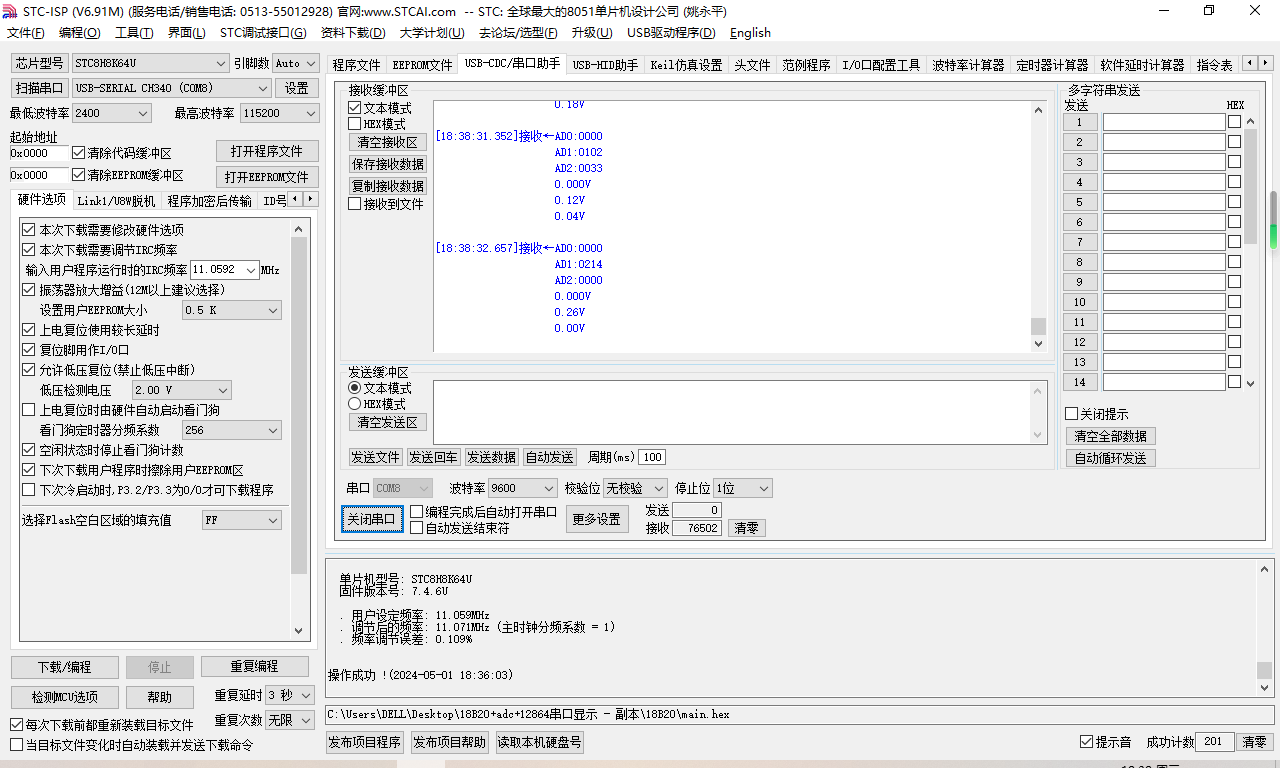The image size is (1280, 768).
Task: Switch to the USB-HID助手 tab
Action: tap(605, 65)
